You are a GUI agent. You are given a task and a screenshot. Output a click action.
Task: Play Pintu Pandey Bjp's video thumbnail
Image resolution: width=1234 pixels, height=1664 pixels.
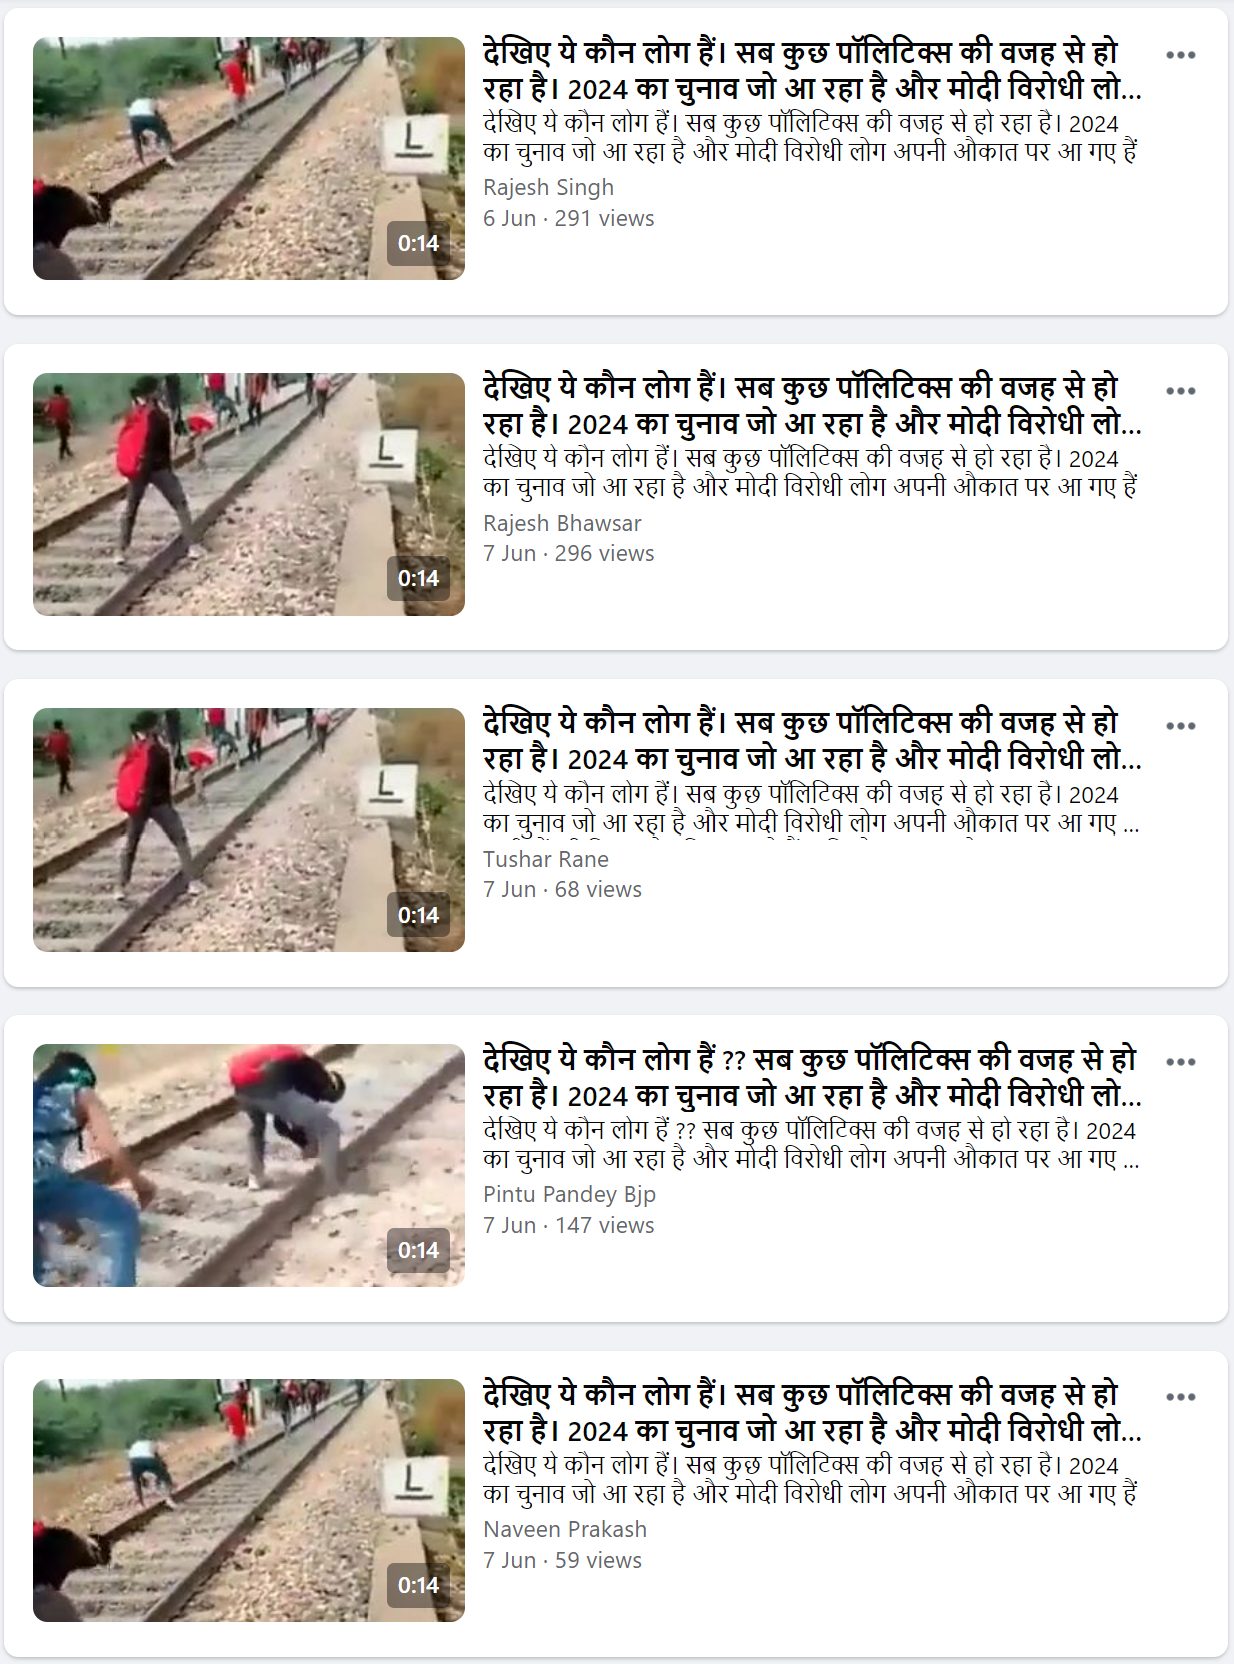pyautogui.click(x=249, y=1165)
